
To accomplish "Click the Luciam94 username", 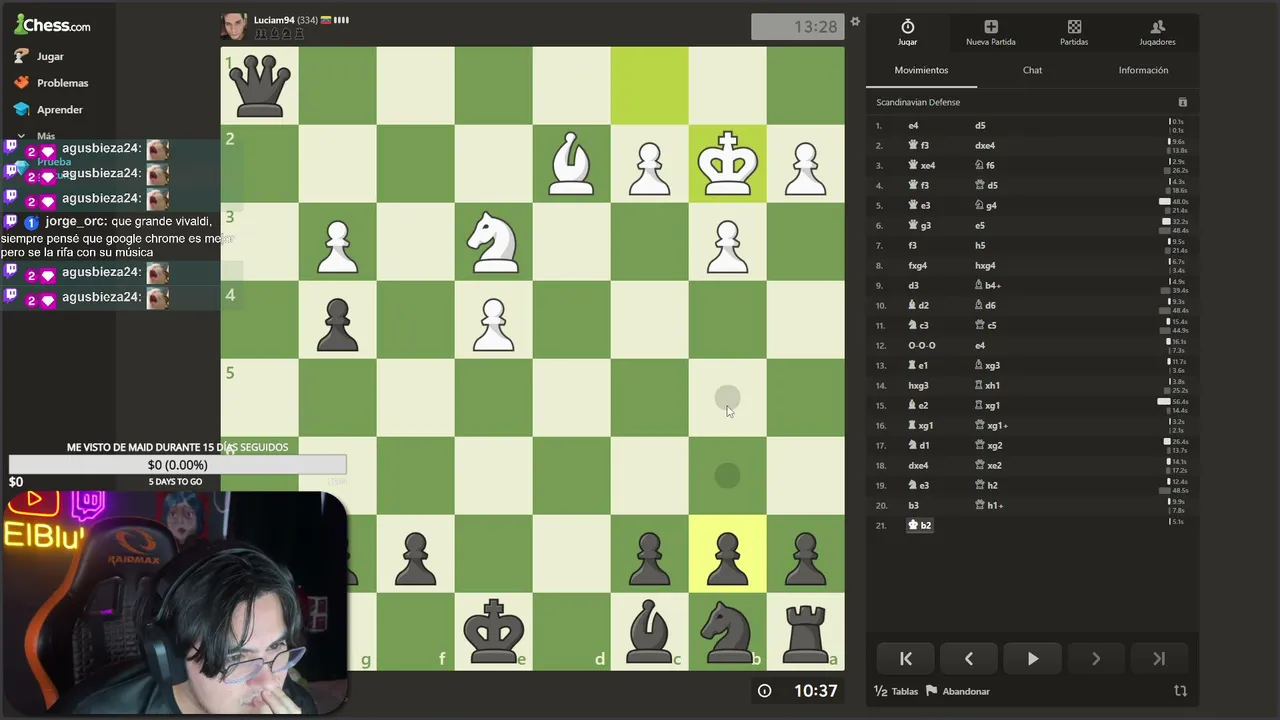I will coord(273,20).
